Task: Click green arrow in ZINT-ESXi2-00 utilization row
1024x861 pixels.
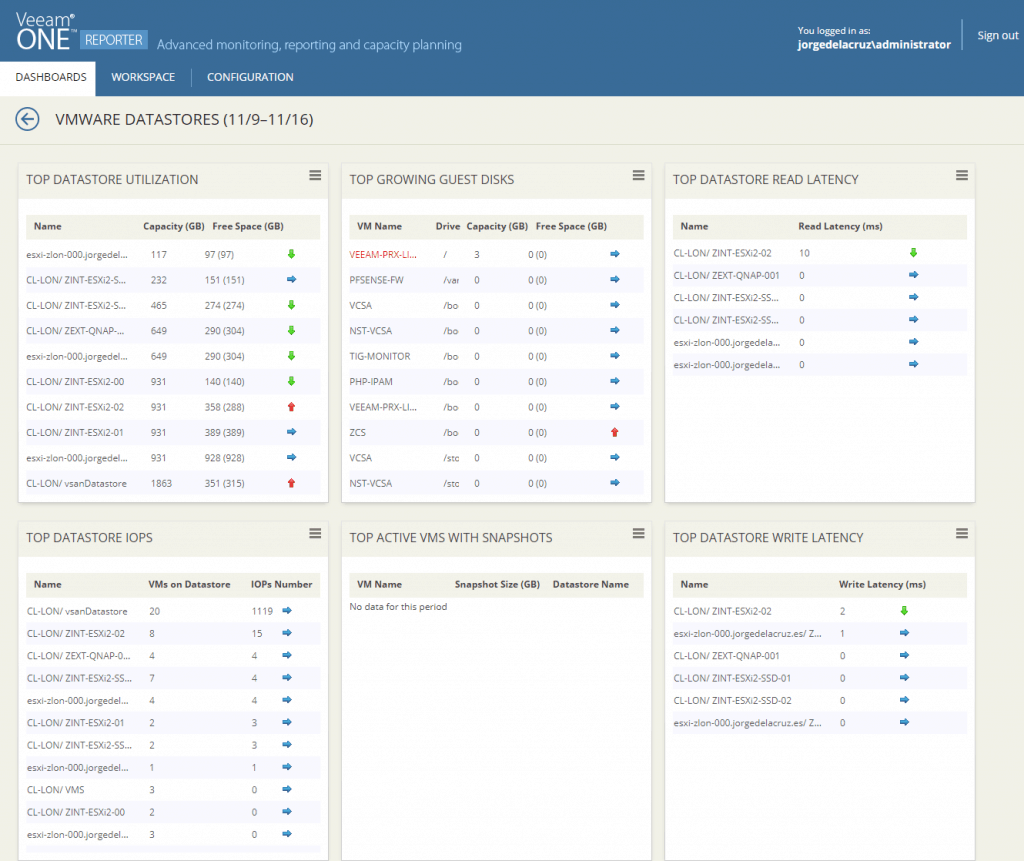Action: pyautogui.click(x=291, y=382)
